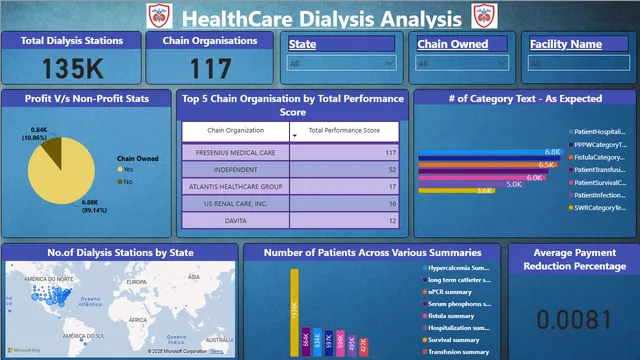The image size is (640, 360).
Task: Sort by Chain Organization column header
Action: click(236, 131)
